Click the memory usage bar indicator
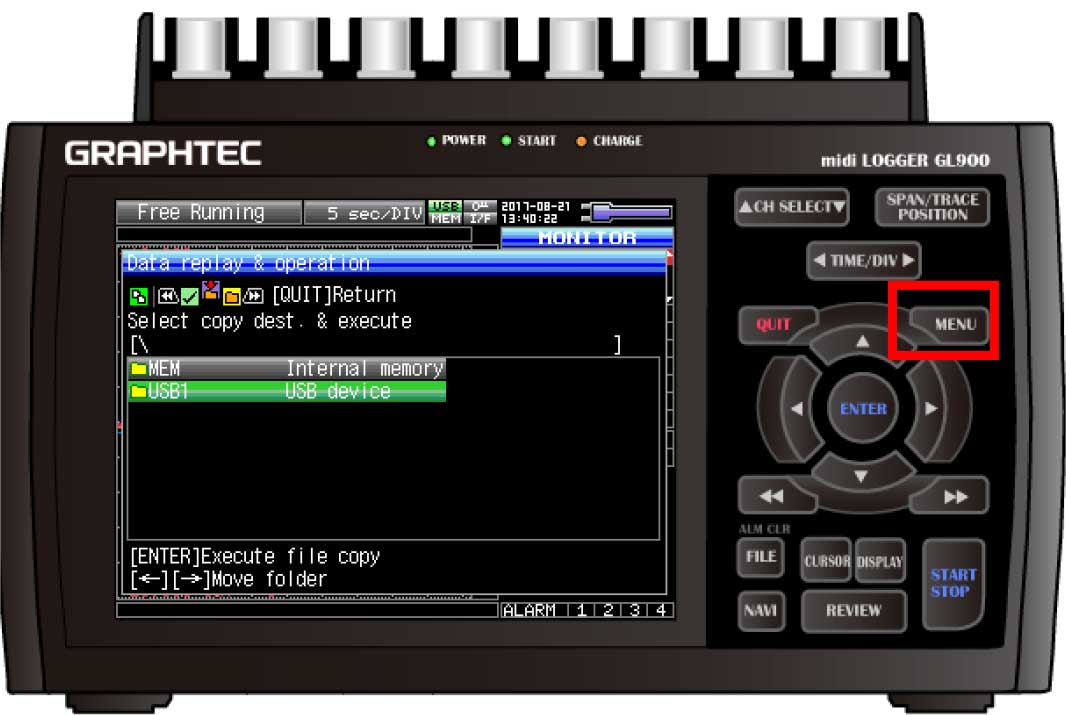 pyautogui.click(x=627, y=212)
